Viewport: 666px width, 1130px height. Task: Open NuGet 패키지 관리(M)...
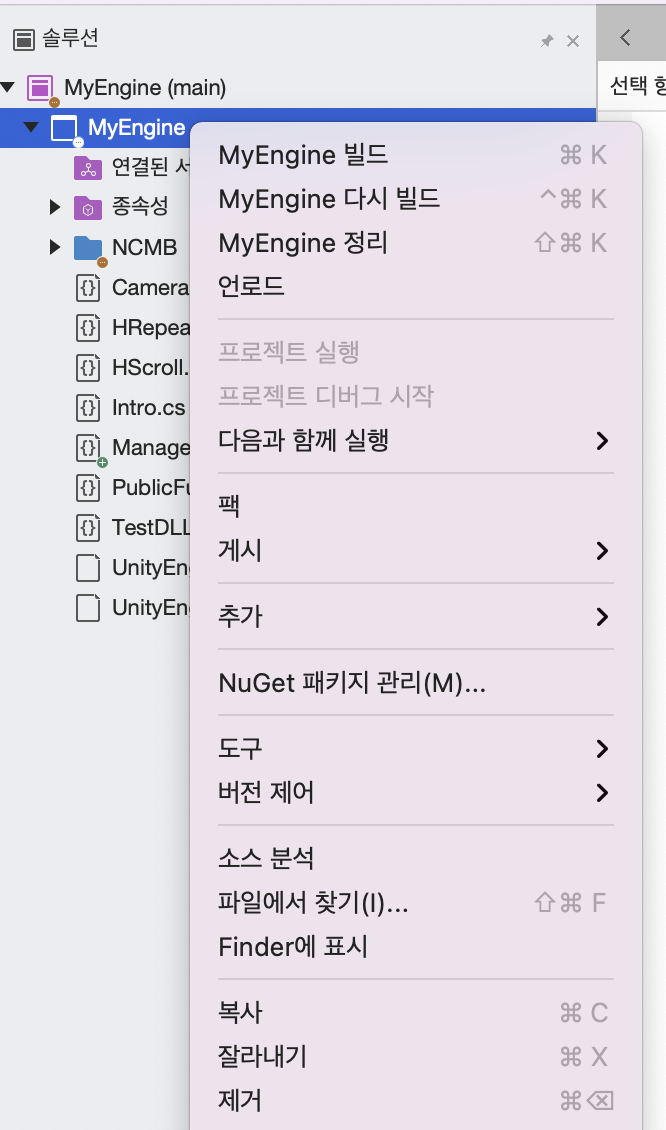(416, 682)
